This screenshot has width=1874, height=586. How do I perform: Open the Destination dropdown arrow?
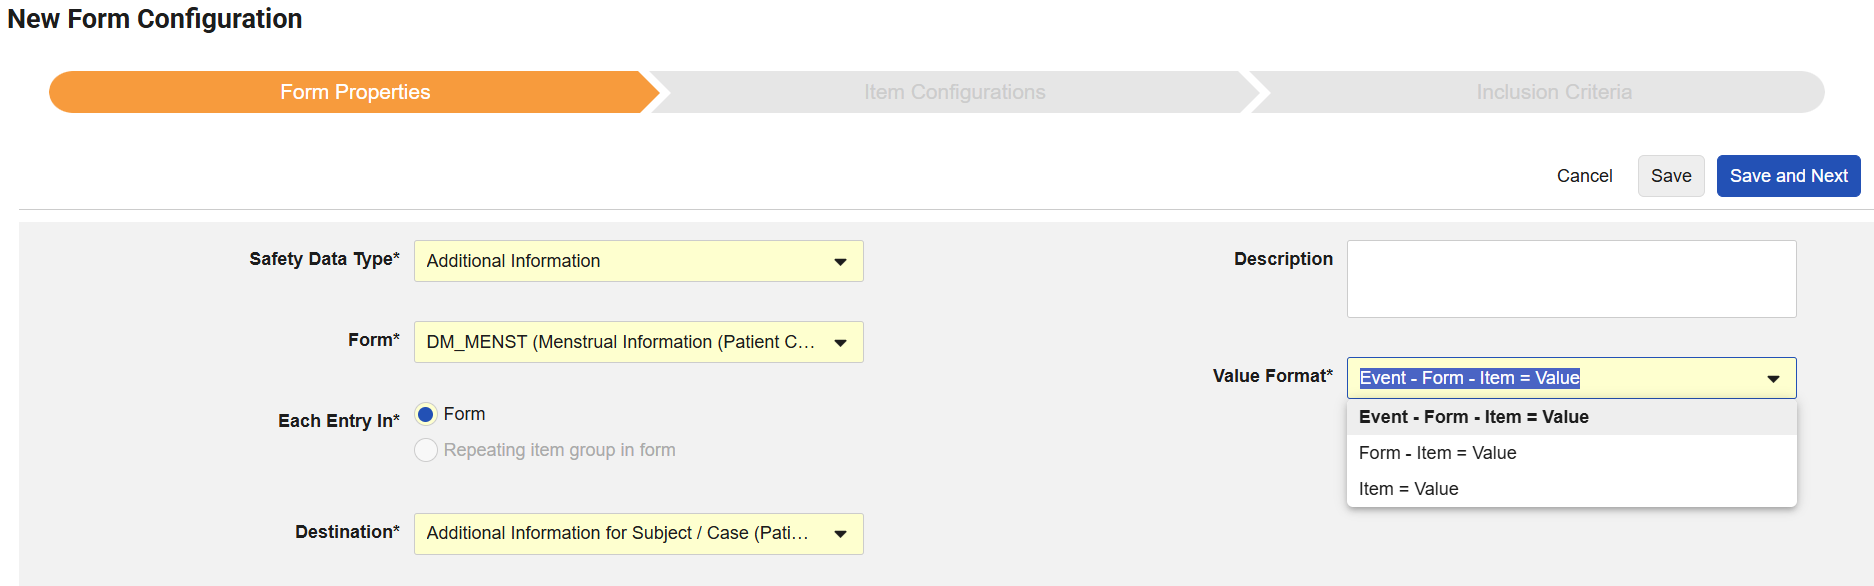tap(840, 534)
